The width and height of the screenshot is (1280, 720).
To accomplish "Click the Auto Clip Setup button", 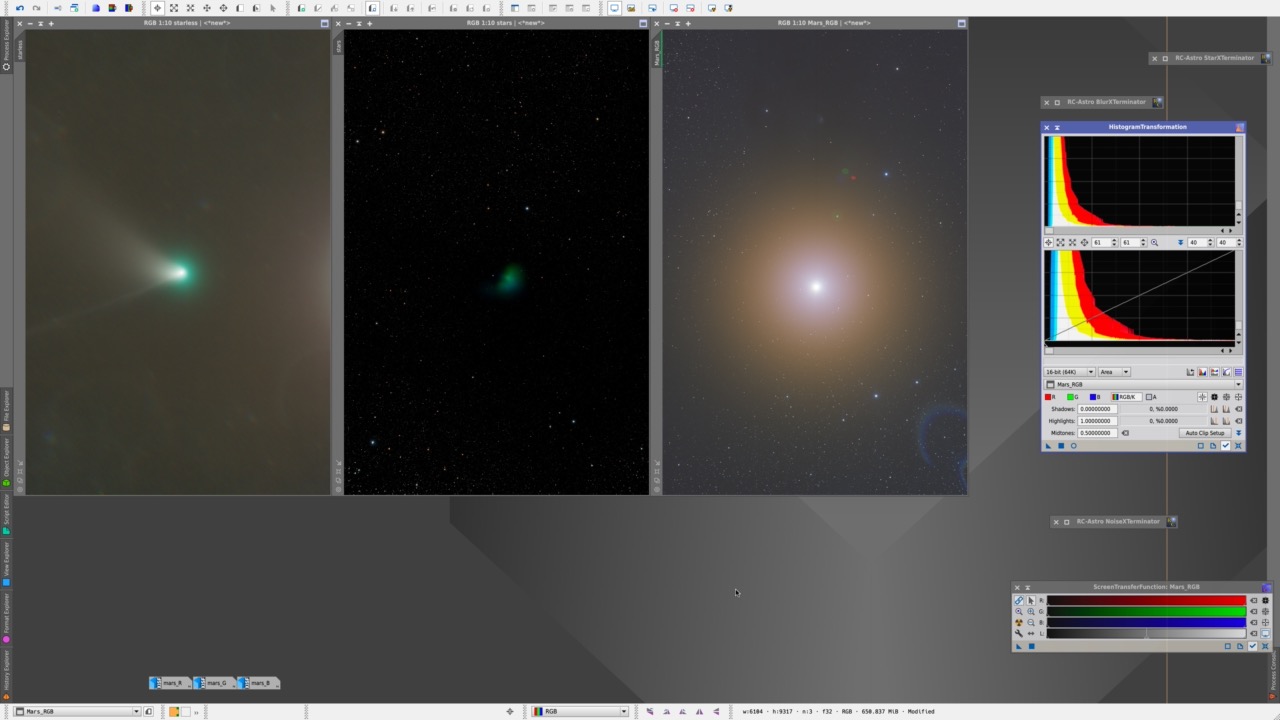I will point(1205,433).
